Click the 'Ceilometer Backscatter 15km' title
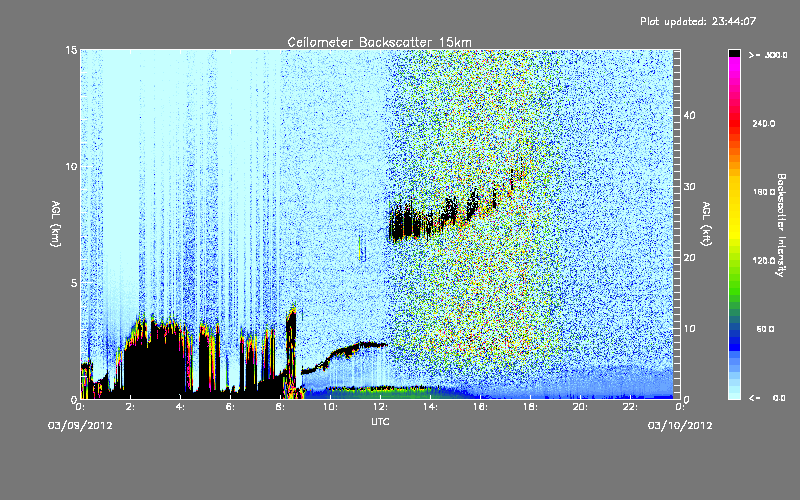800x500 pixels. pyautogui.click(x=379, y=42)
